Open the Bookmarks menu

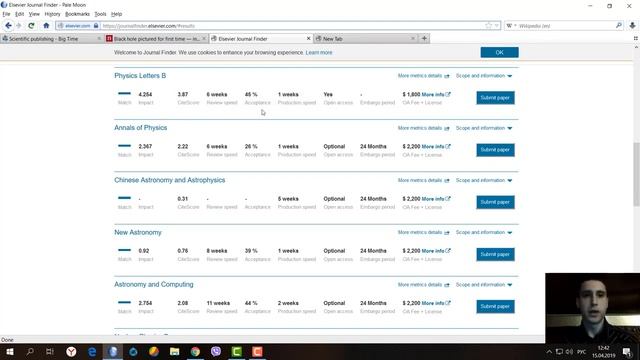click(77, 14)
